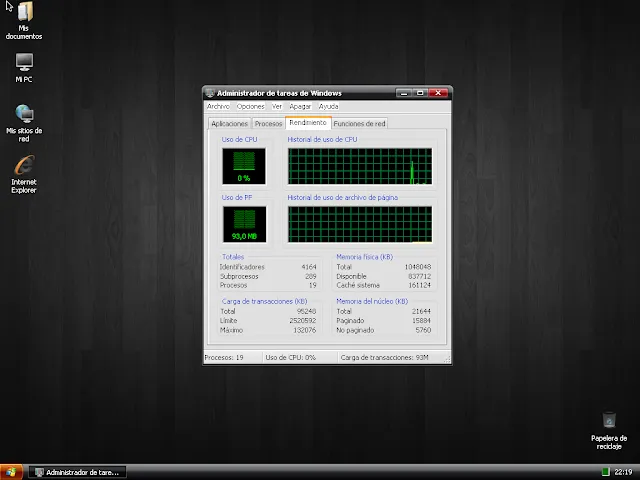Click the No paginado value 5760
This screenshot has height=480, width=640.
tap(423, 330)
